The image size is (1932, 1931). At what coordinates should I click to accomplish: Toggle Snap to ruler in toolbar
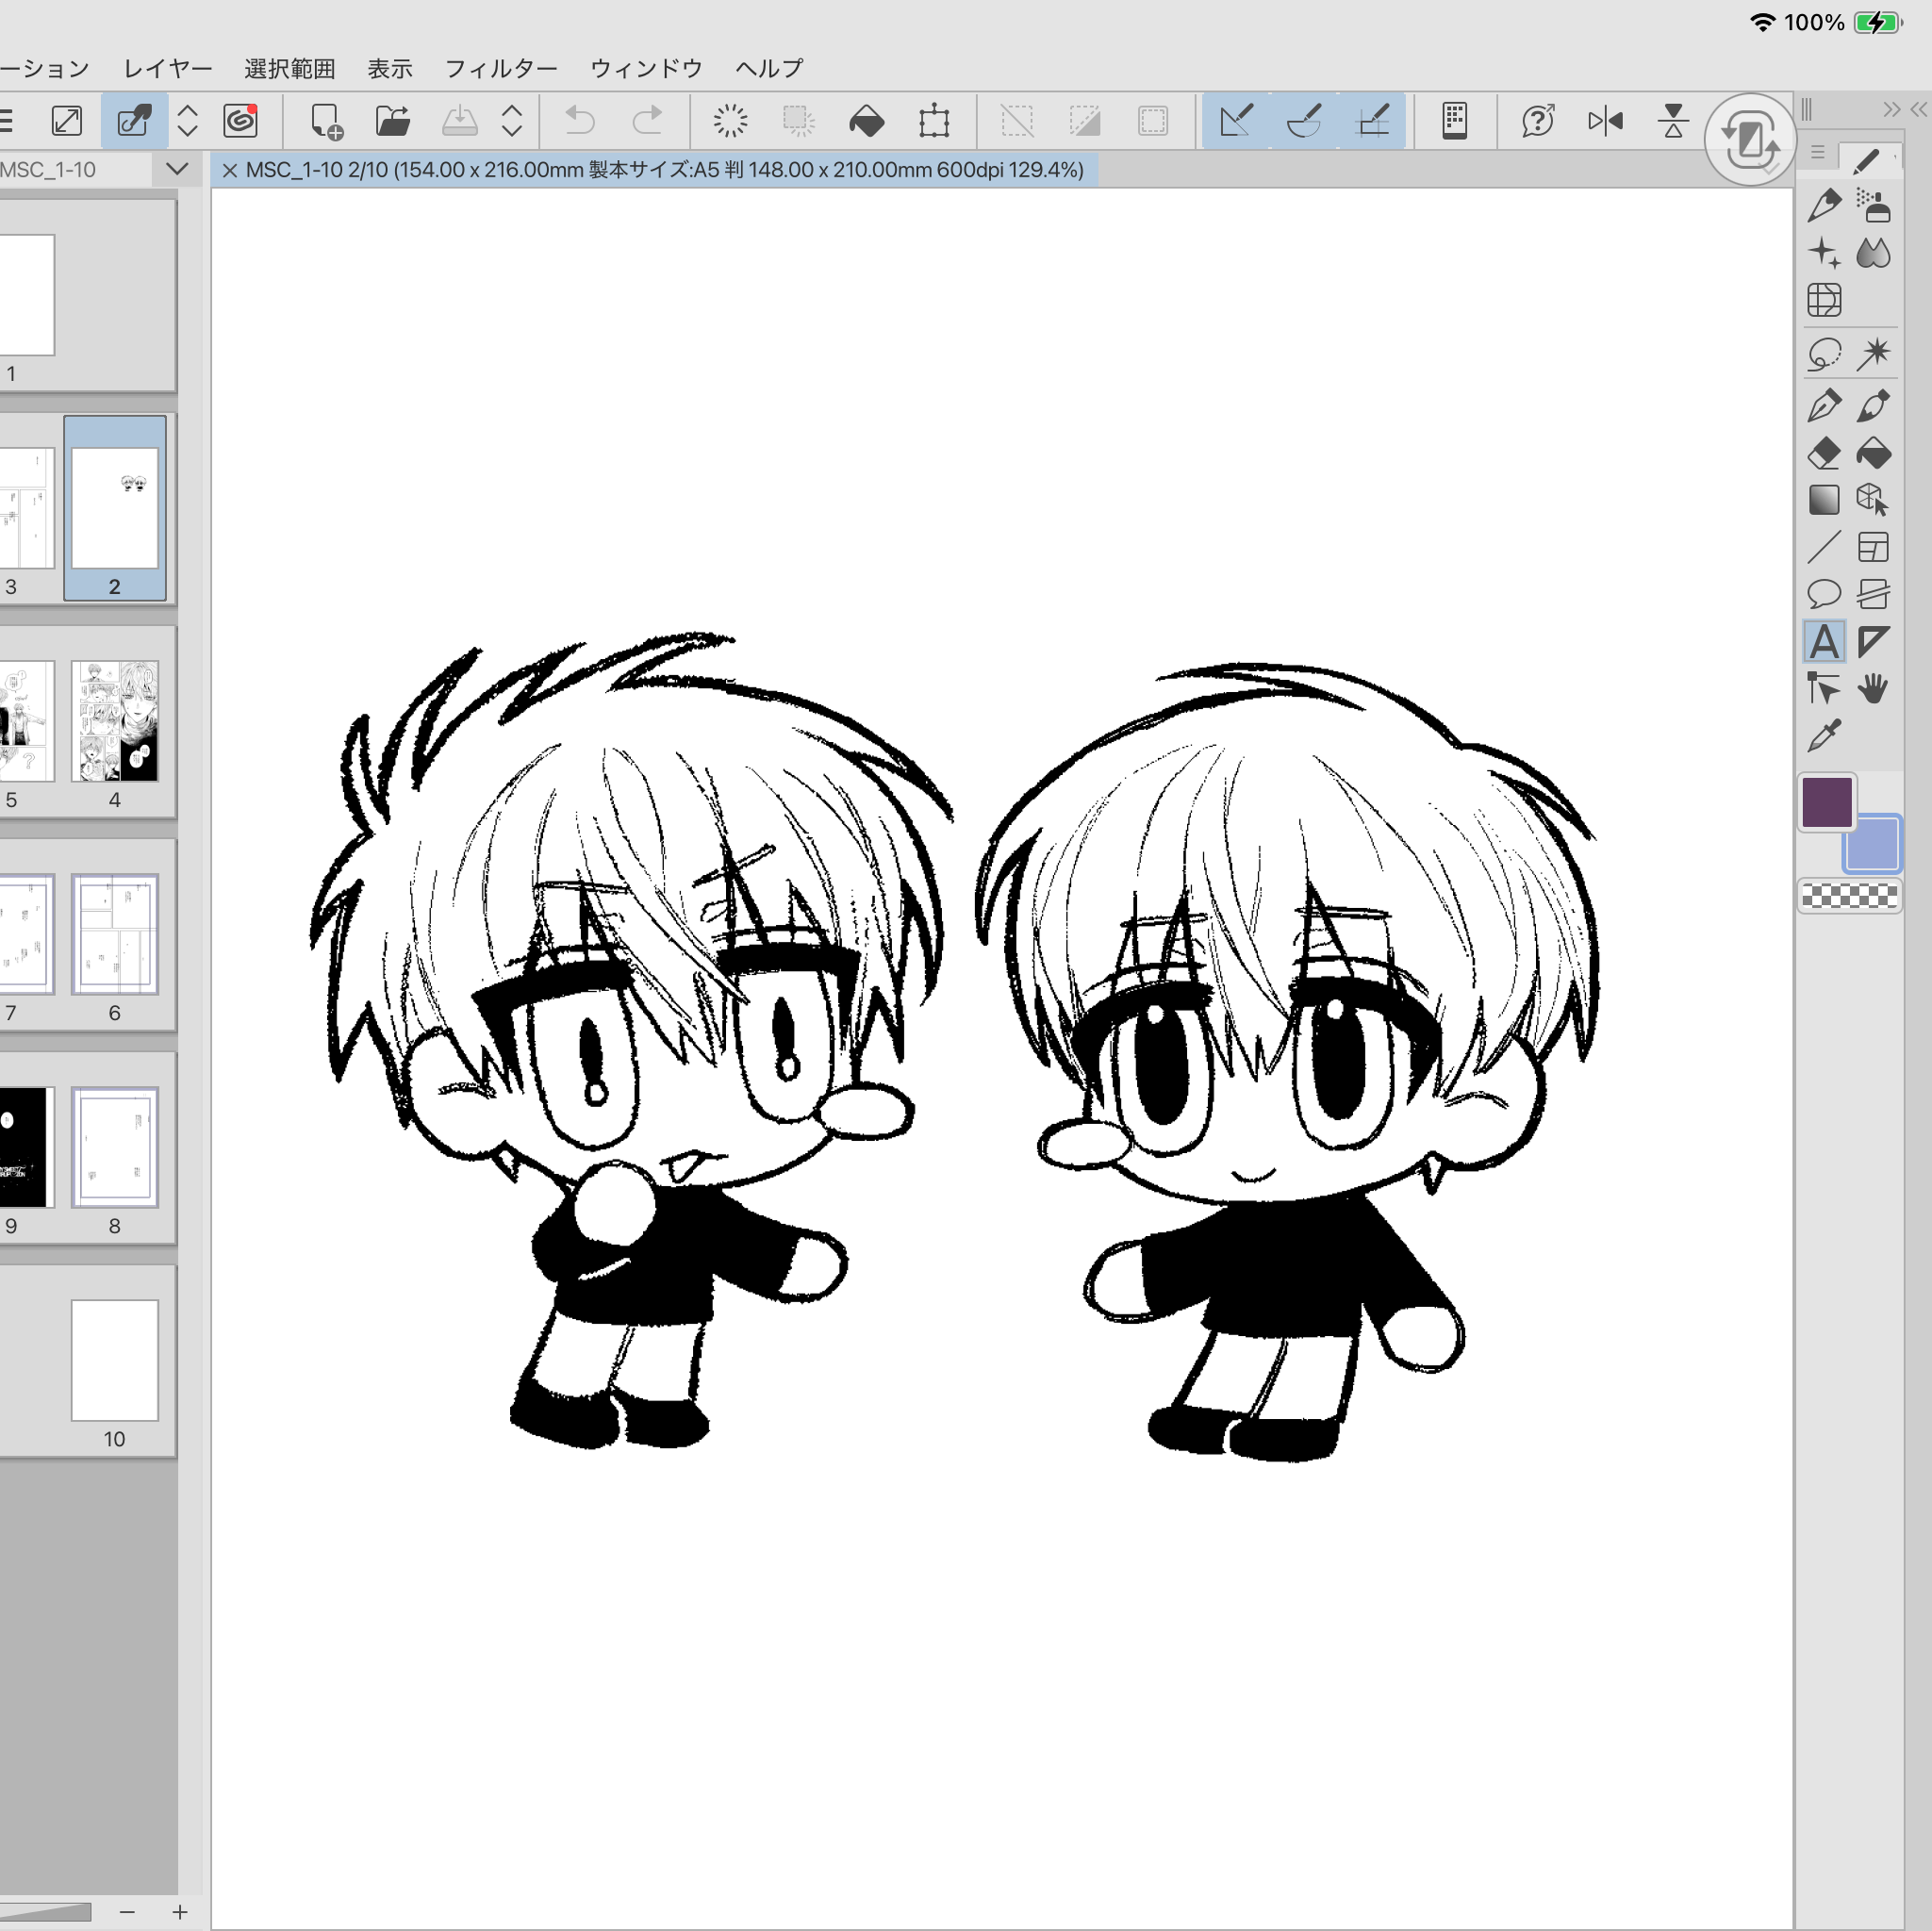point(1236,121)
